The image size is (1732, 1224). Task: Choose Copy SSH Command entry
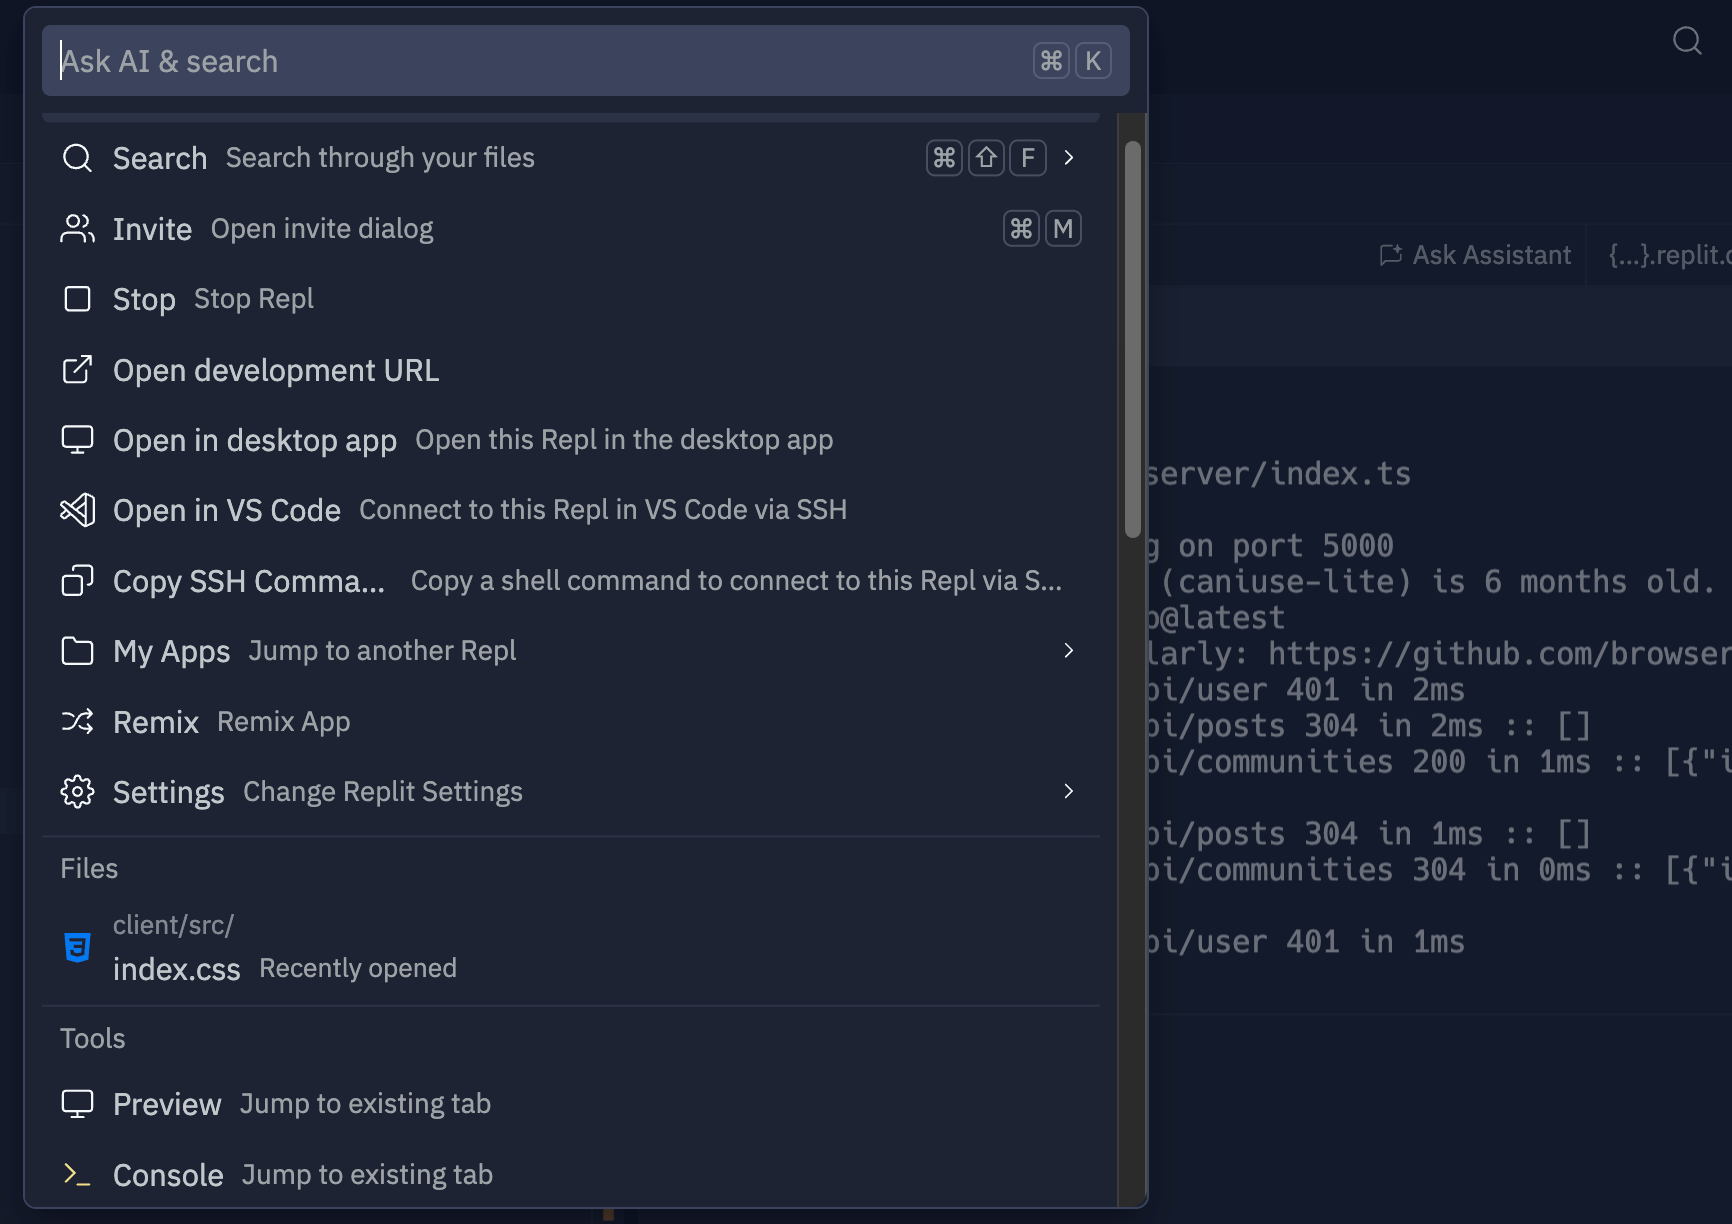tap(571, 581)
